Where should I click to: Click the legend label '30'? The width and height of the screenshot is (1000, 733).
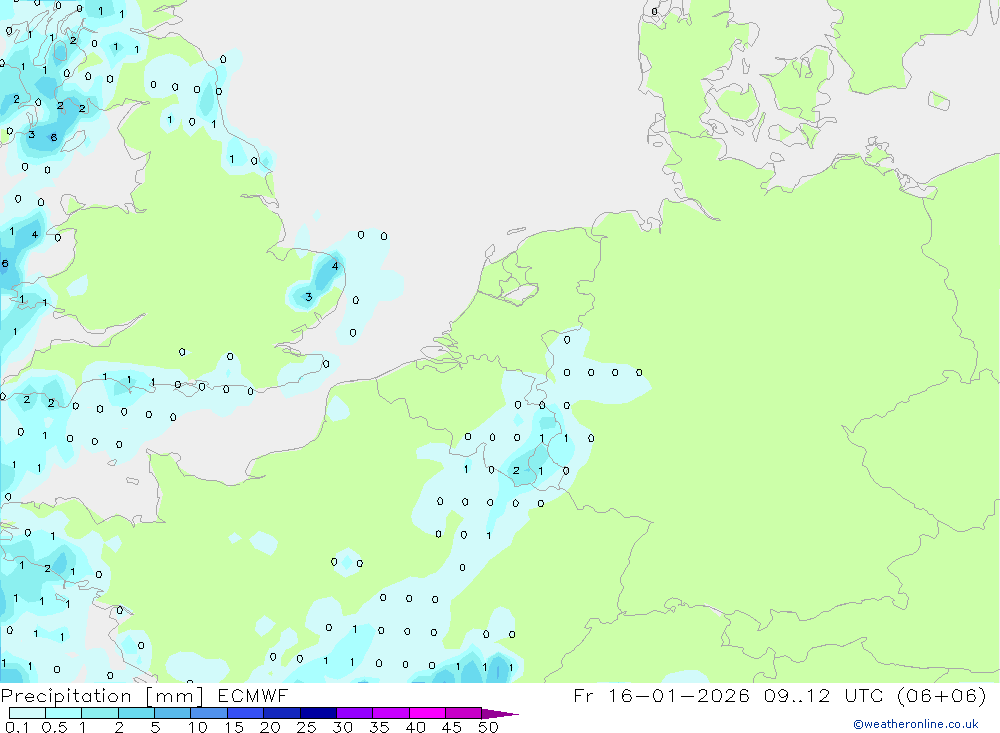point(343,727)
